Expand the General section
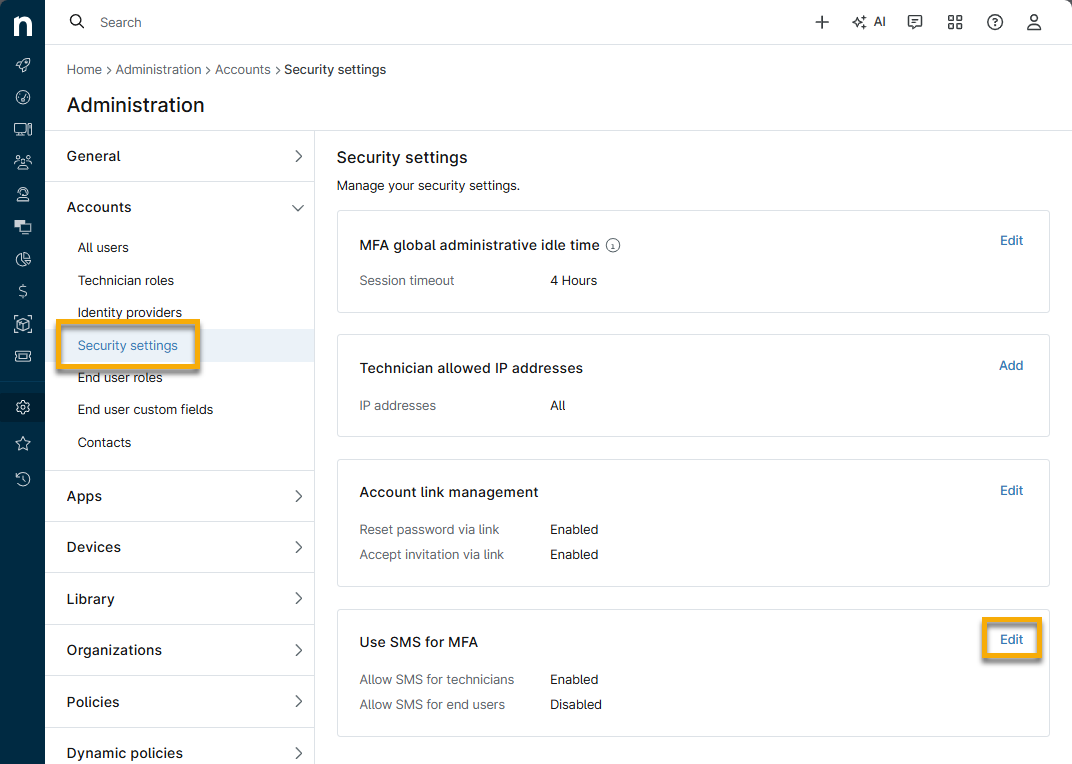The height and width of the screenshot is (764, 1072). pos(180,156)
